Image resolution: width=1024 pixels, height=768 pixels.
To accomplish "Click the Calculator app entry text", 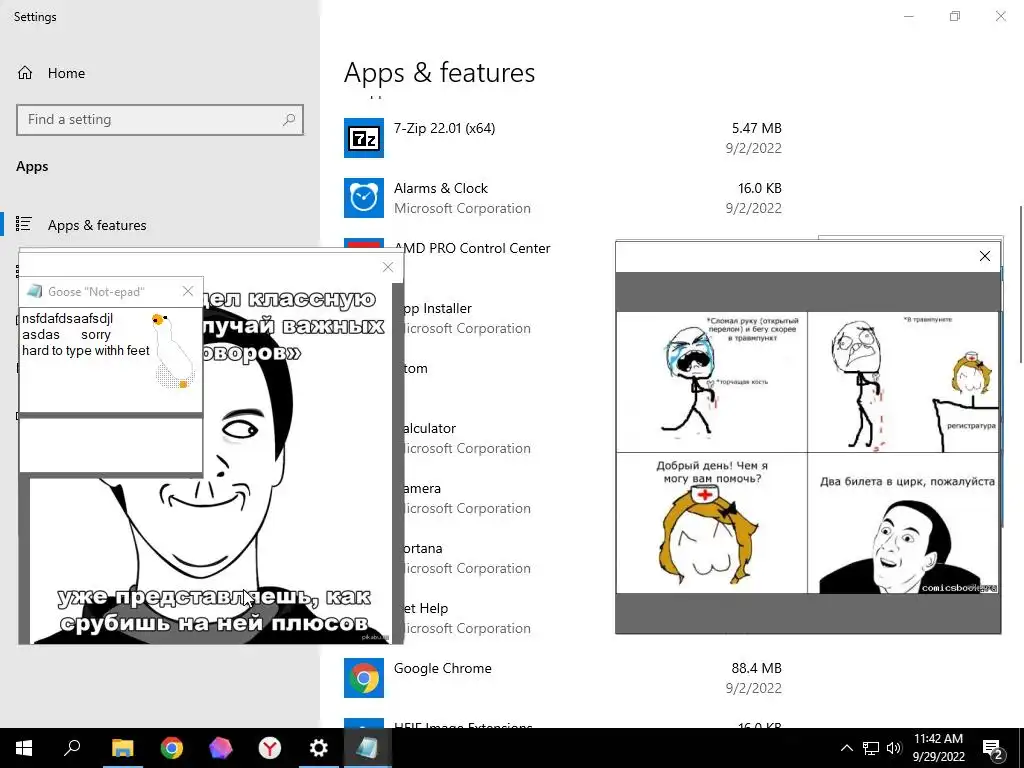I will 430,428.
